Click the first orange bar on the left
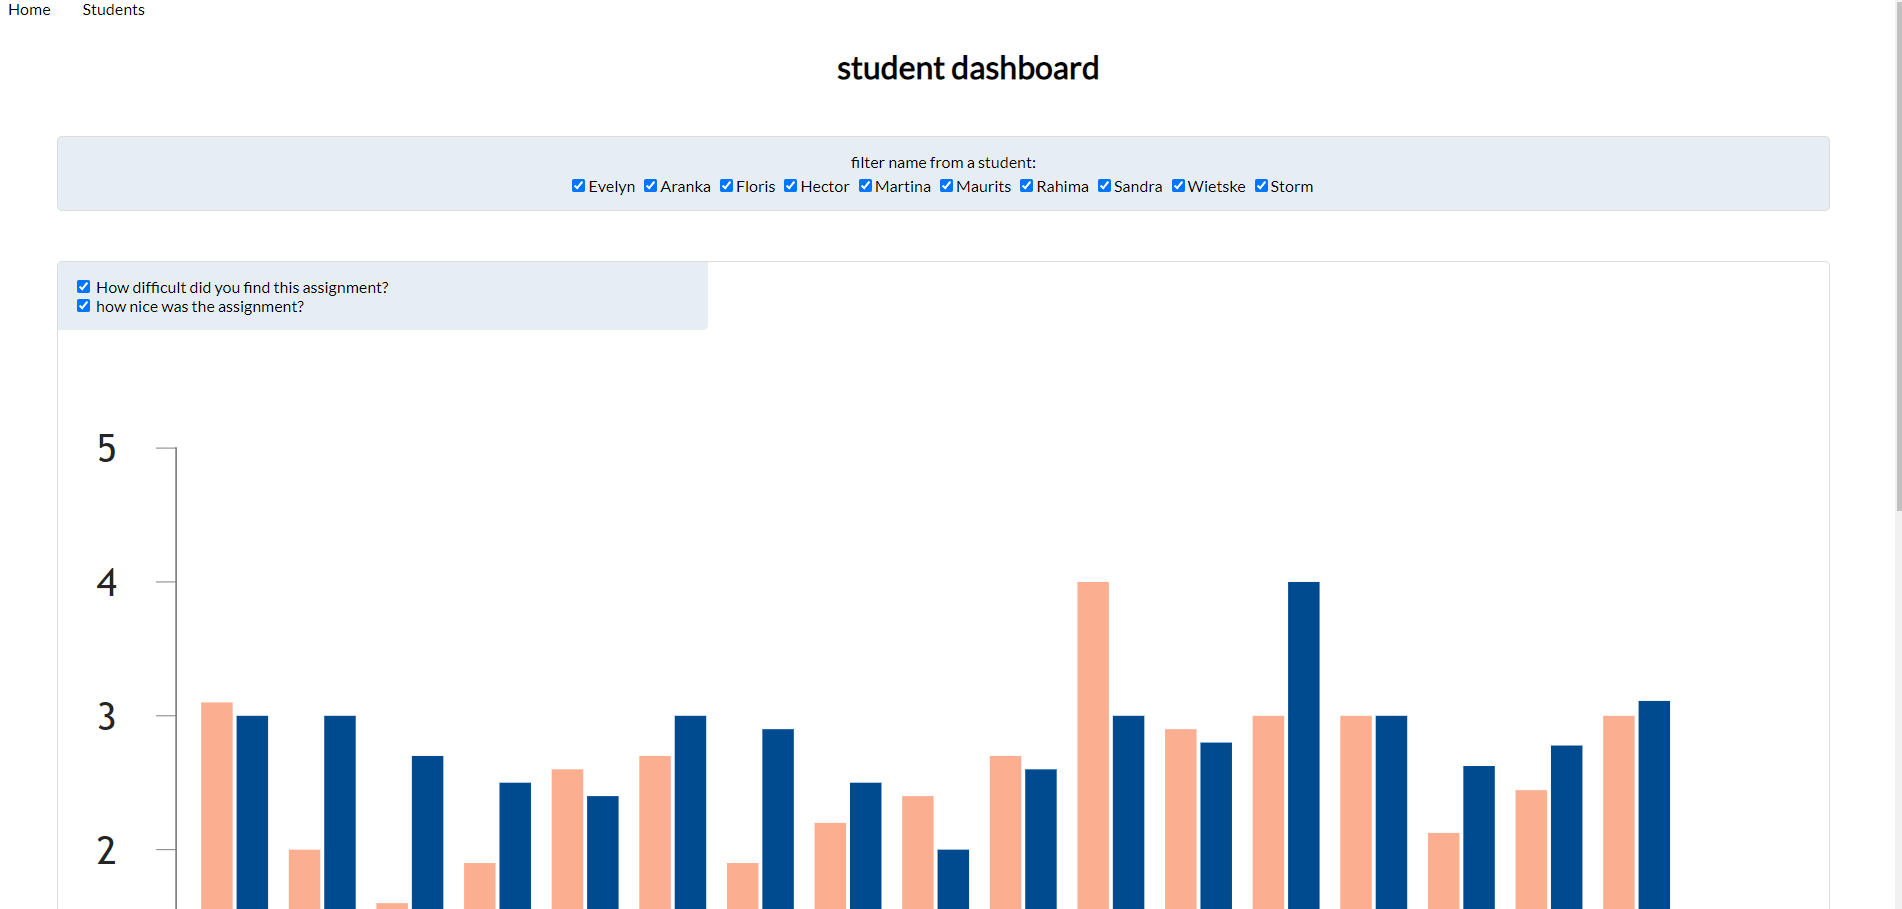 tap(218, 800)
